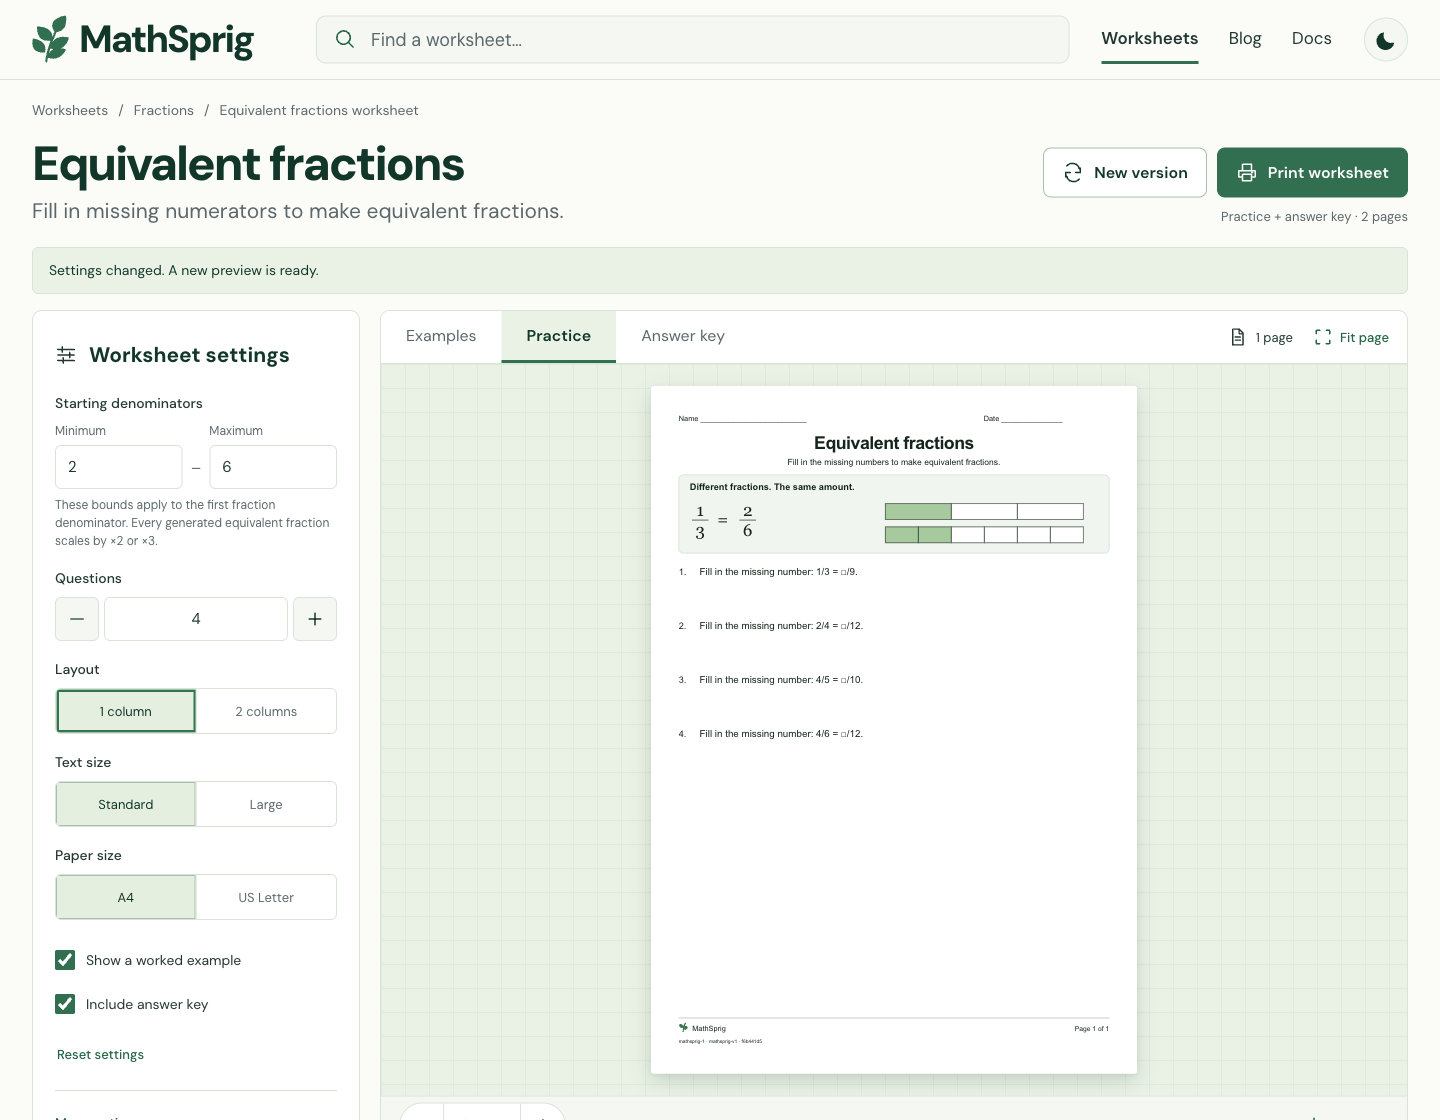Switch to the Answer key tab
Image resolution: width=1440 pixels, height=1120 pixels.
coord(683,336)
